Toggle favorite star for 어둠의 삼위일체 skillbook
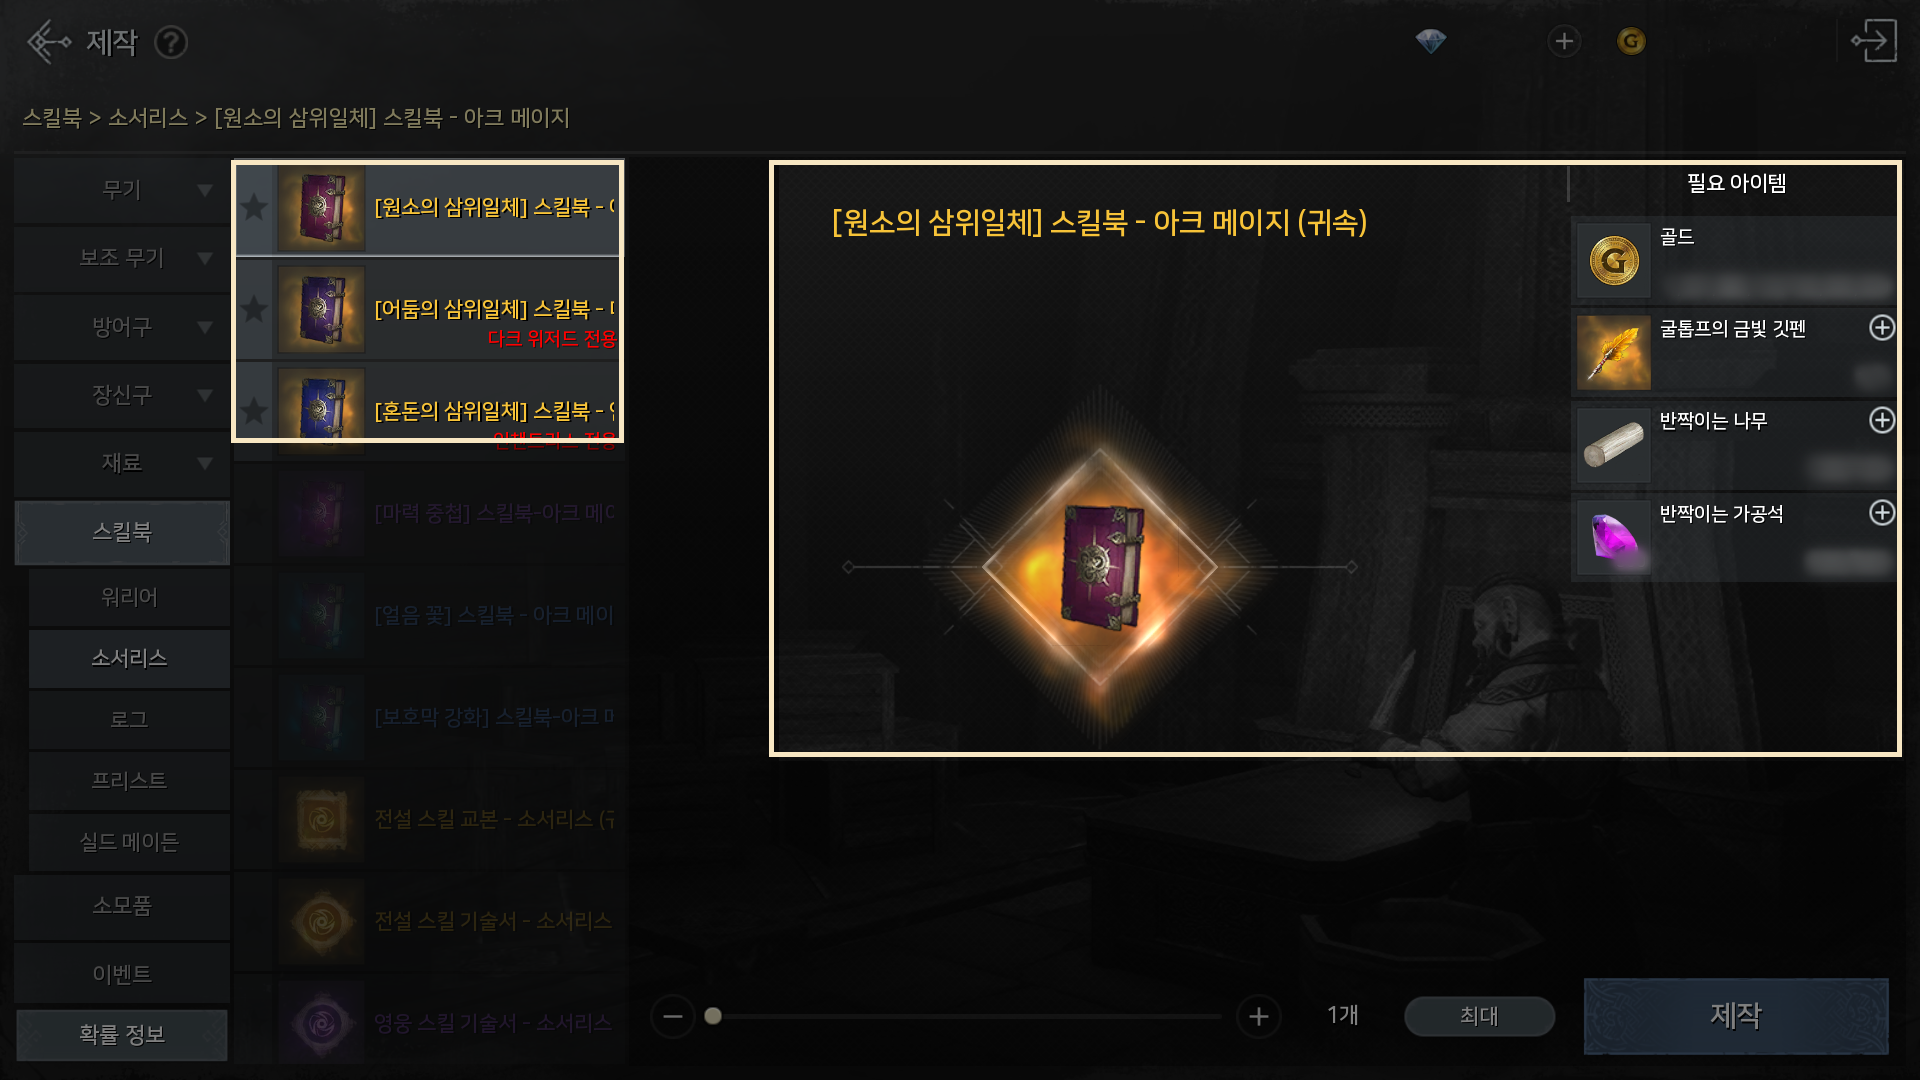 (x=254, y=310)
